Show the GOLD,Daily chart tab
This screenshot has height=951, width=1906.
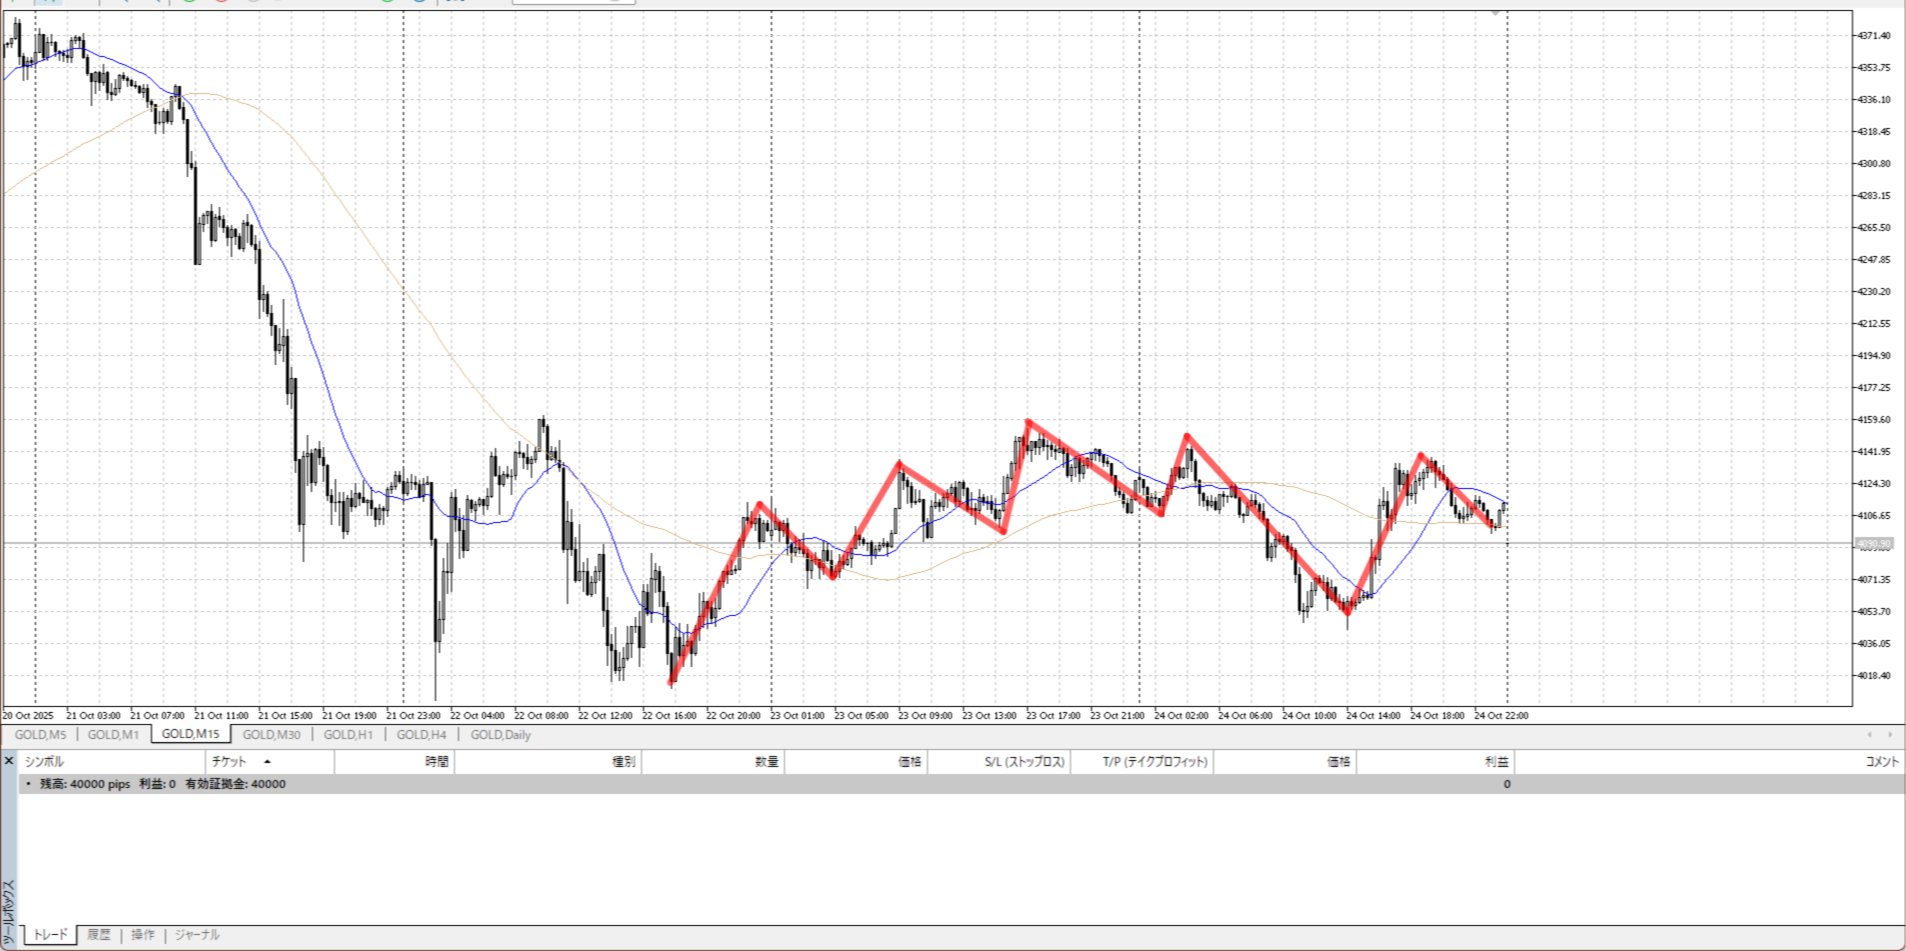[x=500, y=735]
